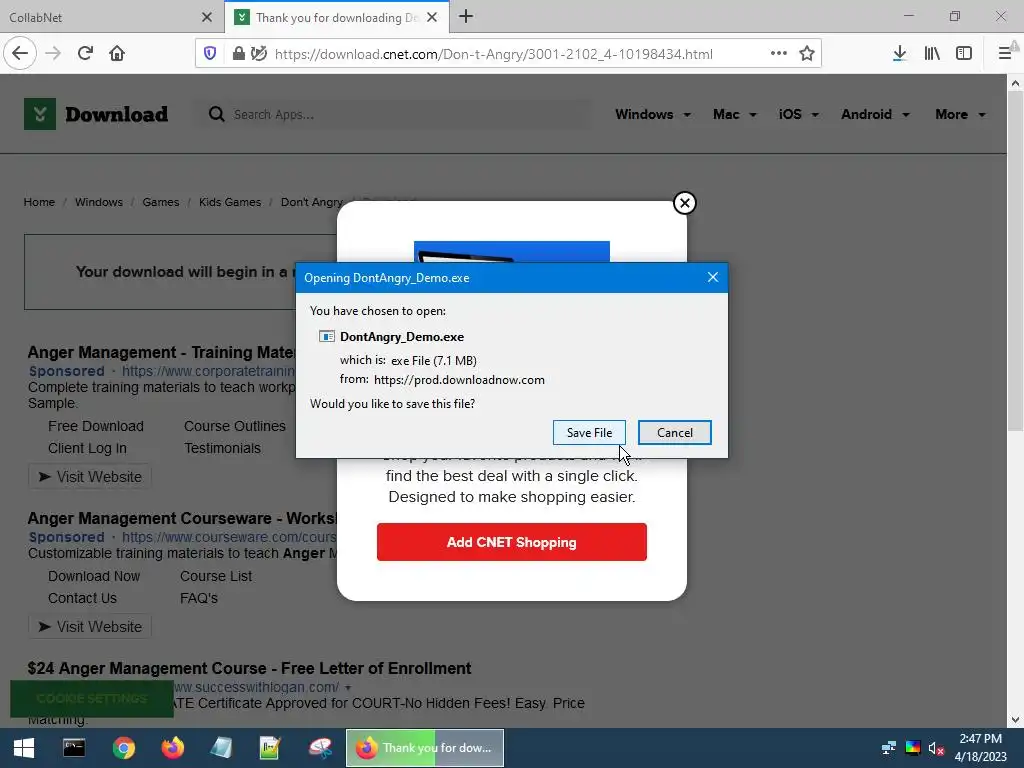Open Contact Us ad link
The width and height of the screenshot is (1024, 768).
82,598
